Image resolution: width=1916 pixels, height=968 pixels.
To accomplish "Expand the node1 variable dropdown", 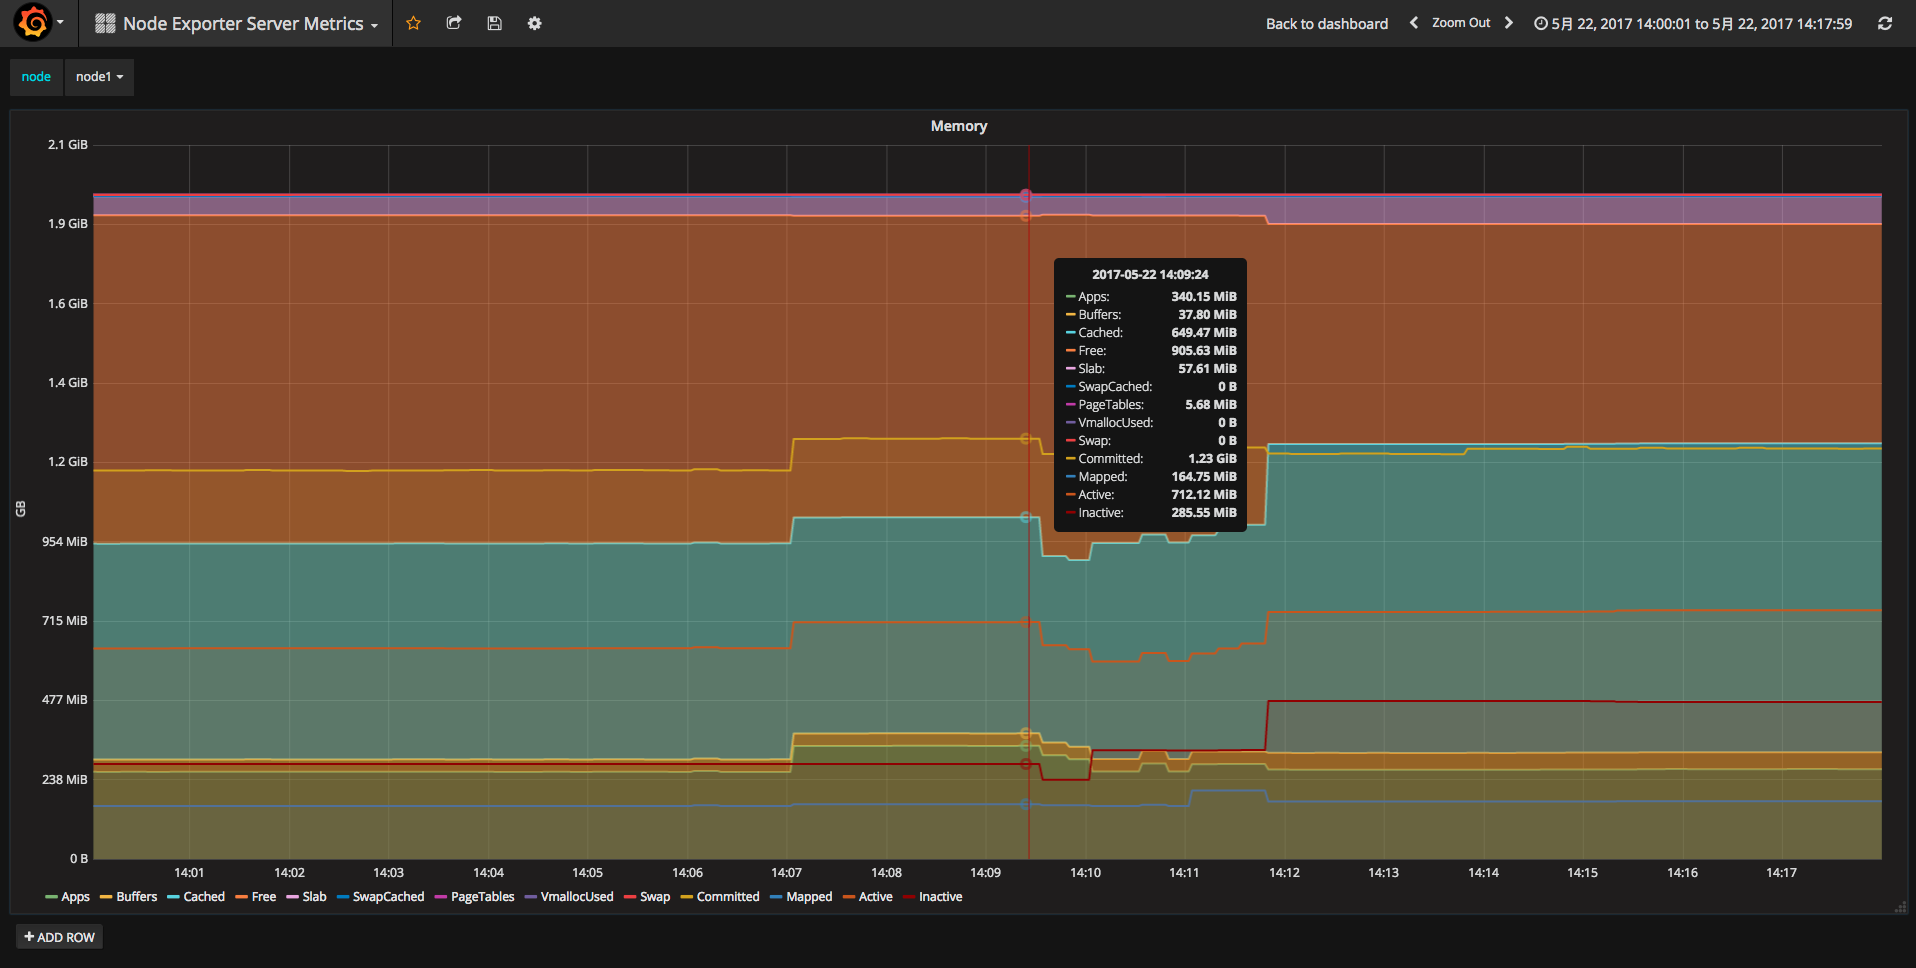I will pos(99,77).
